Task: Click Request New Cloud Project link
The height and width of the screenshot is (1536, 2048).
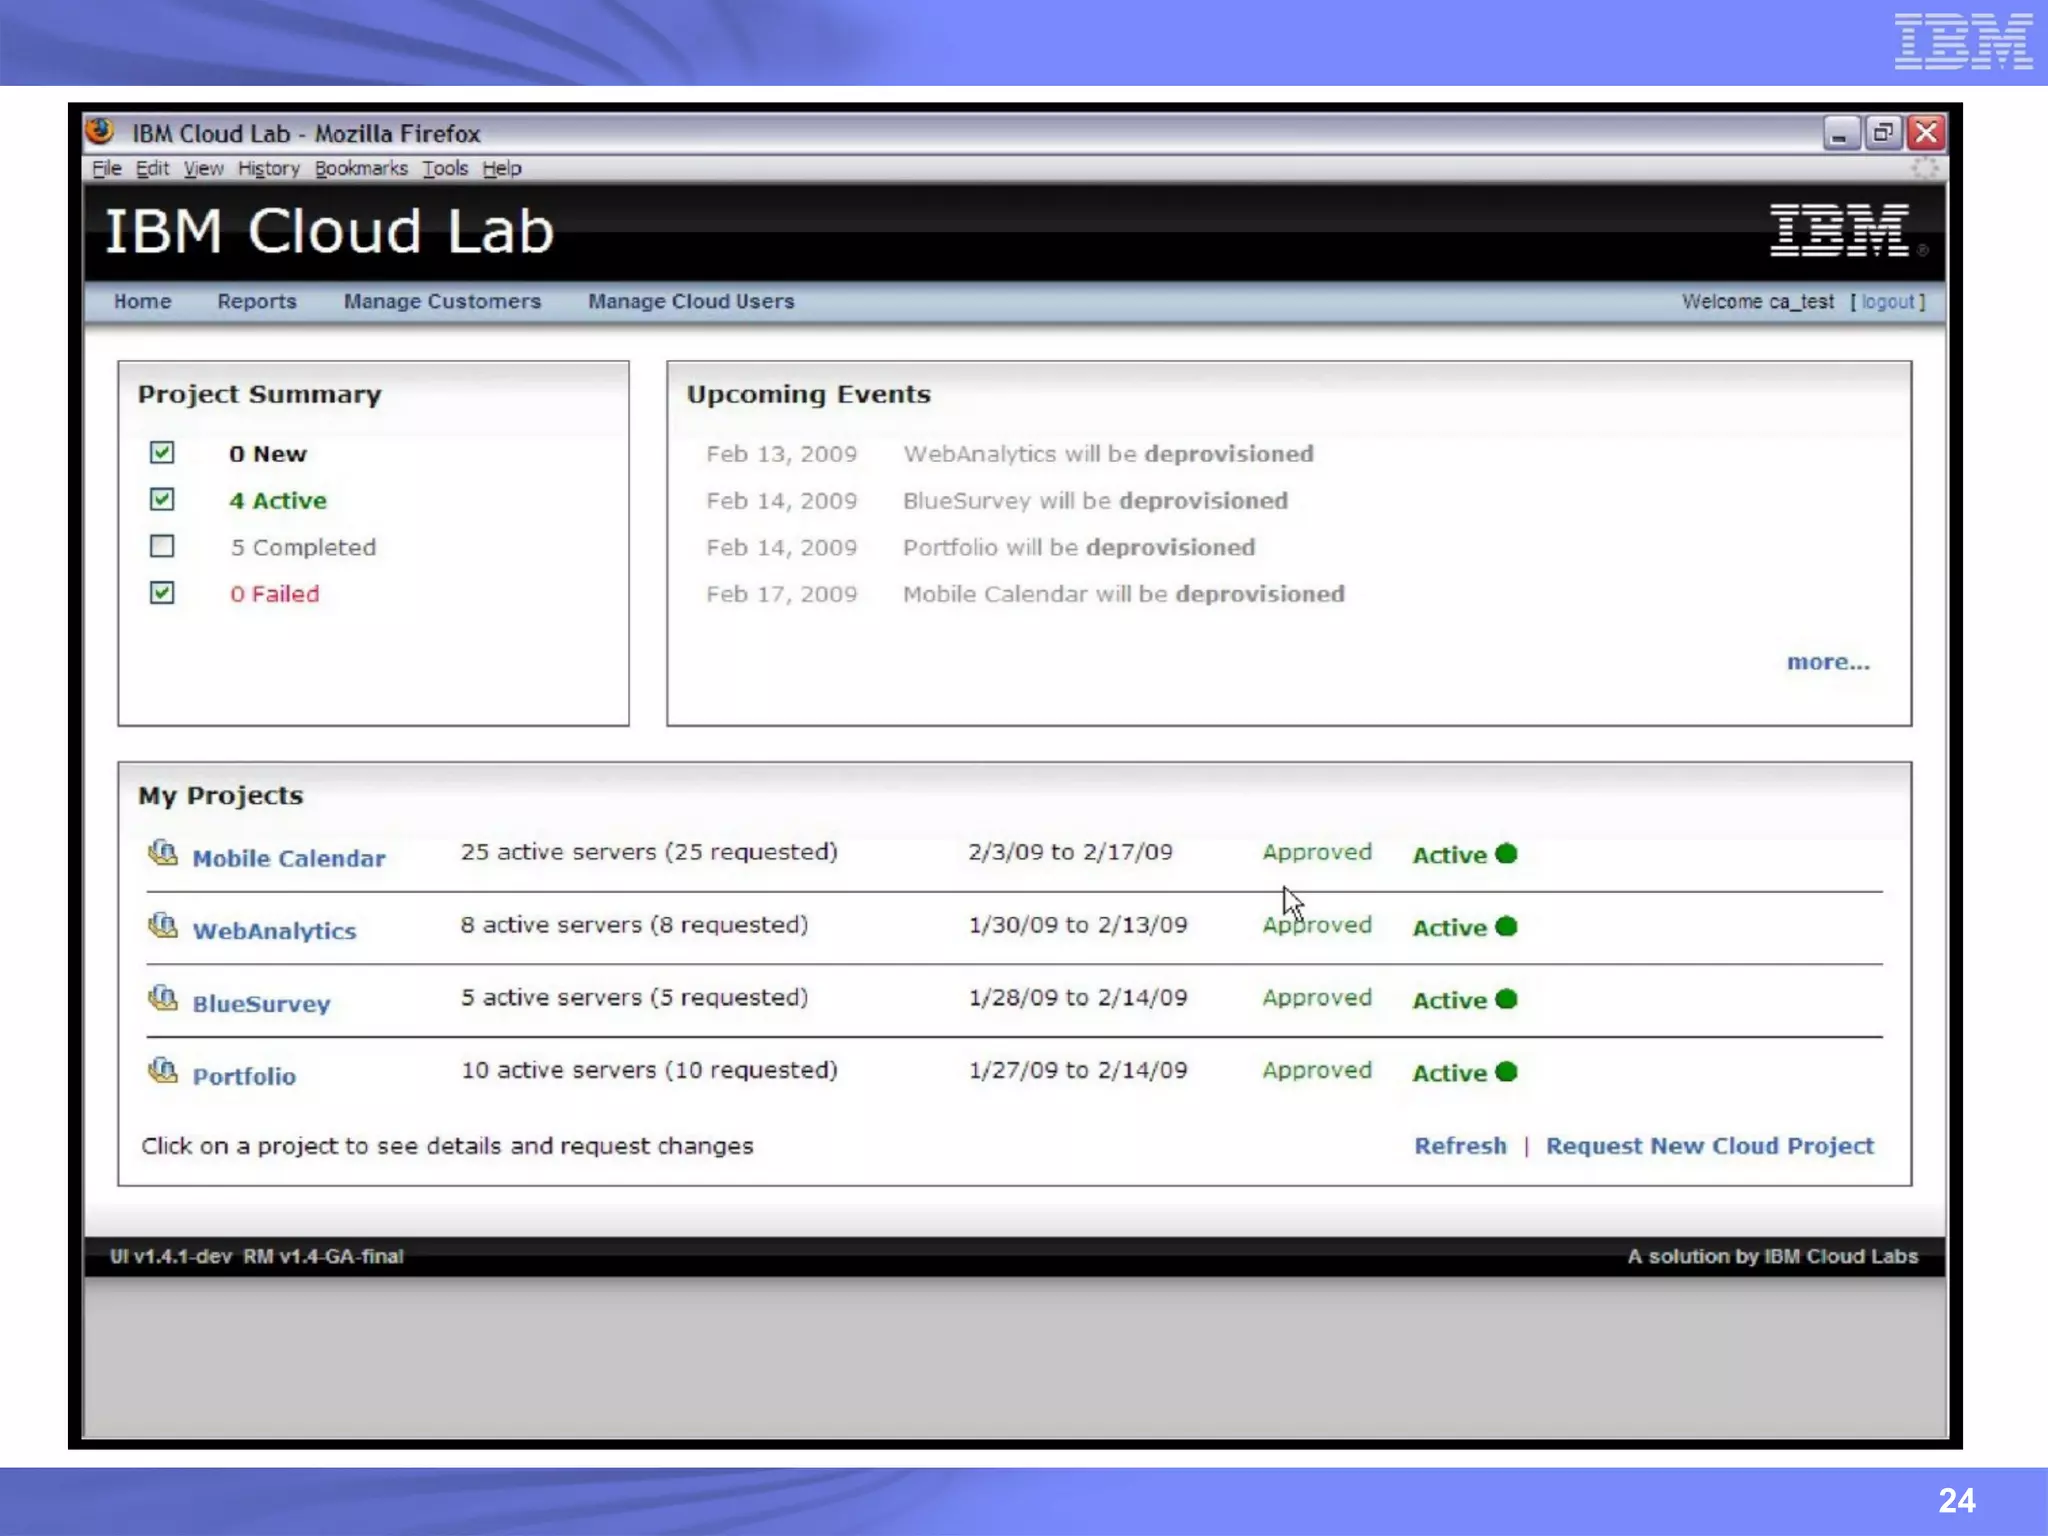Action: coord(1709,1146)
